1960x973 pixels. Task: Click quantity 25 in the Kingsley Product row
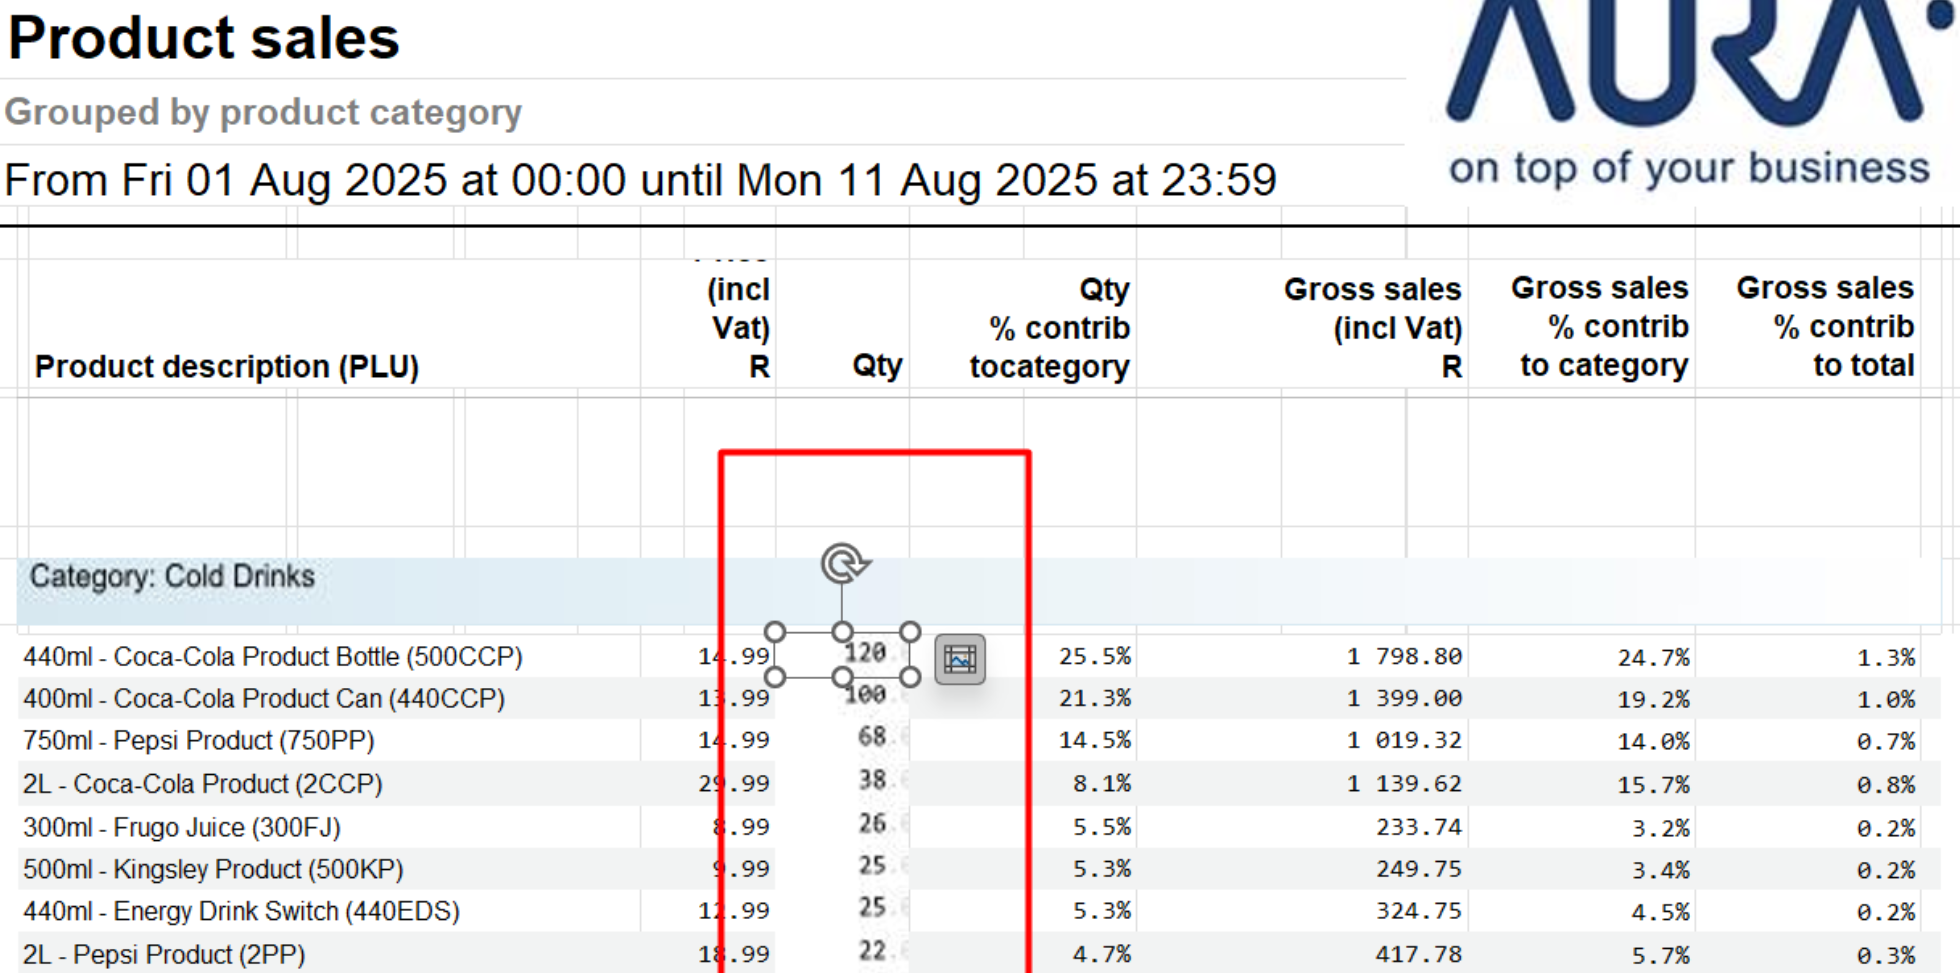872,866
